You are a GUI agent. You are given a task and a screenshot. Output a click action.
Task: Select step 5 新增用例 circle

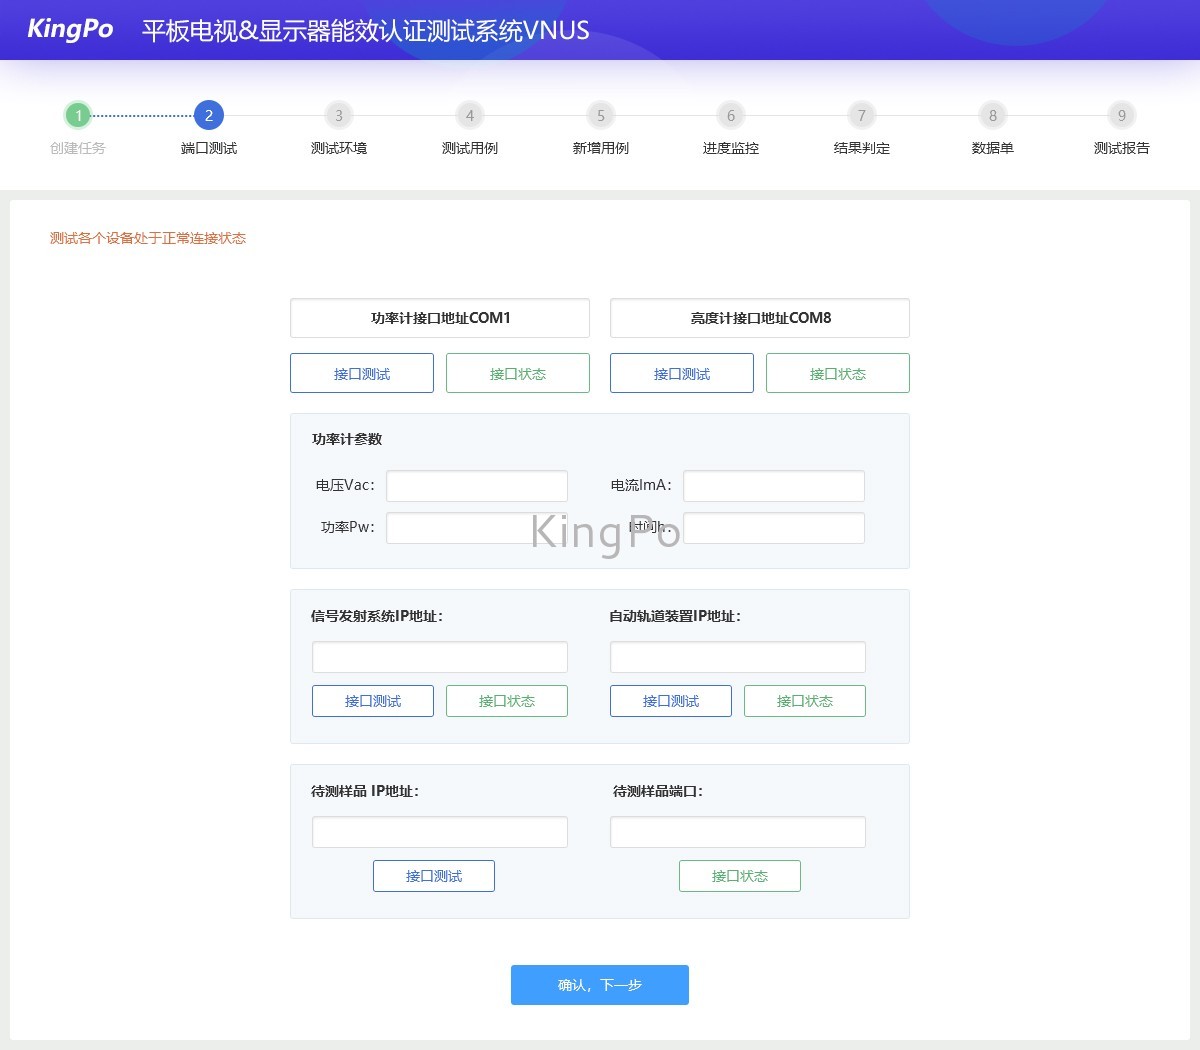[x=601, y=115]
